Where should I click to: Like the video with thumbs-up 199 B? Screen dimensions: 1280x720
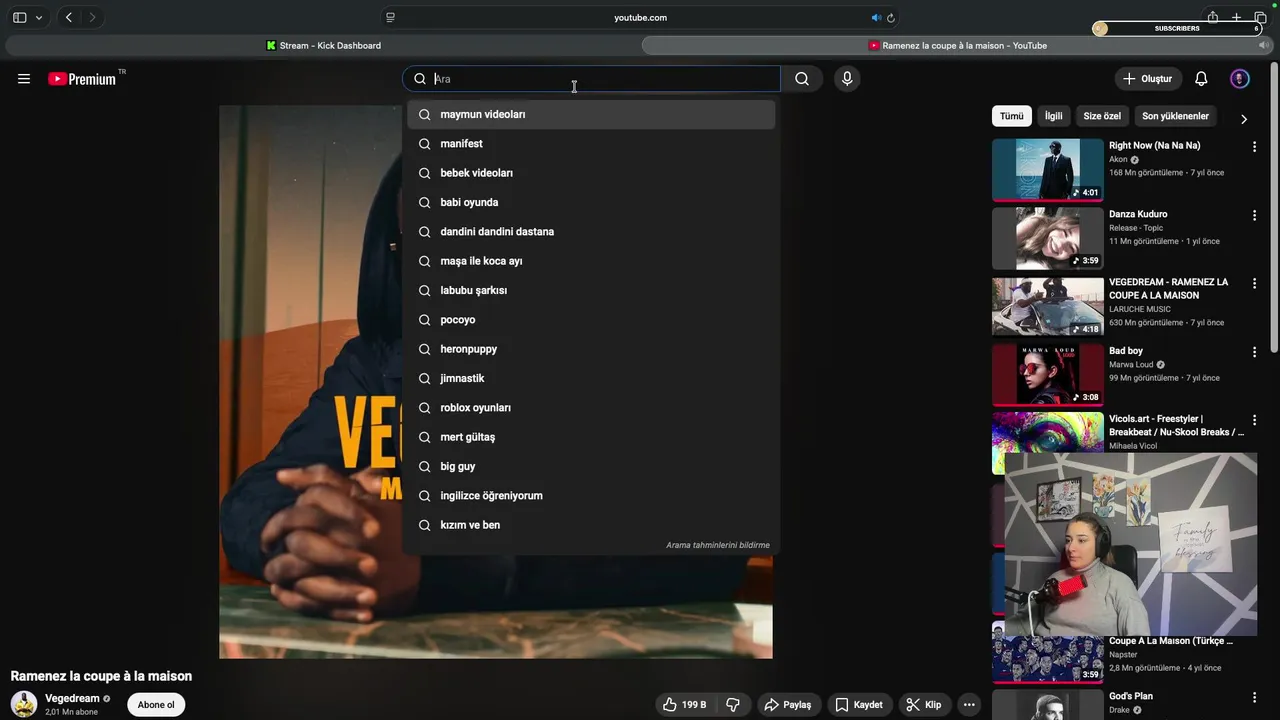(x=685, y=705)
